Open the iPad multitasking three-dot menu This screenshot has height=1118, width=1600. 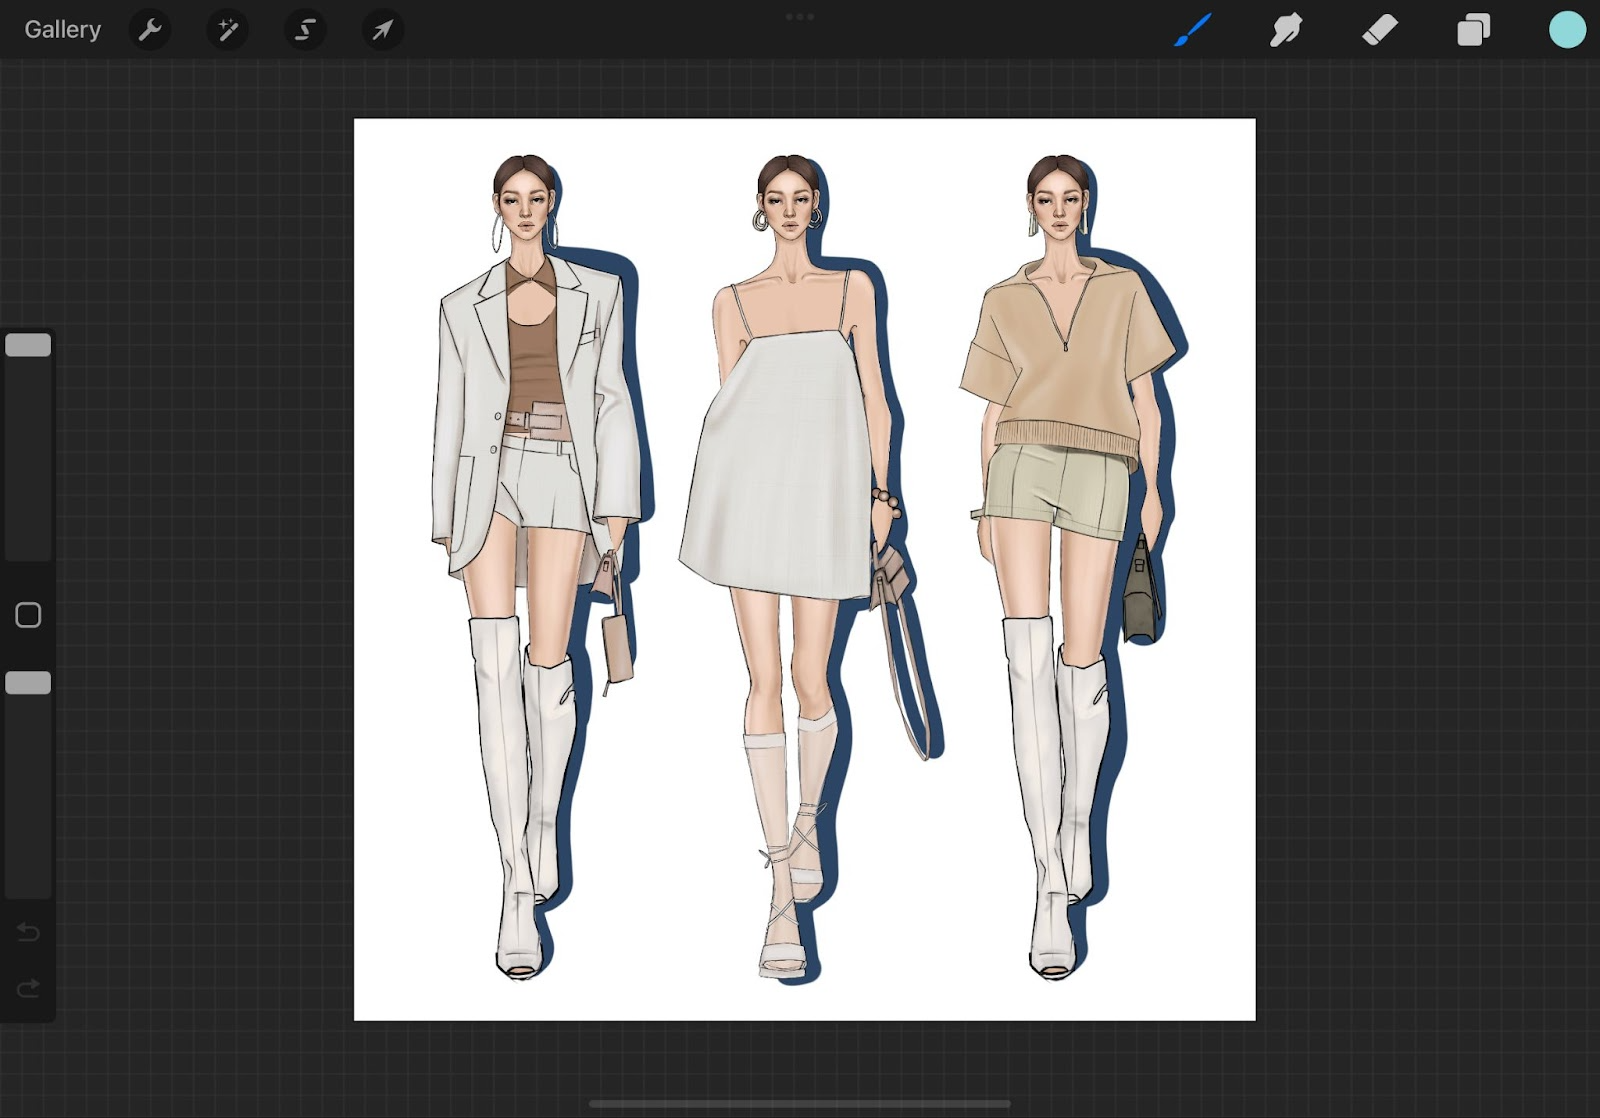pos(800,17)
